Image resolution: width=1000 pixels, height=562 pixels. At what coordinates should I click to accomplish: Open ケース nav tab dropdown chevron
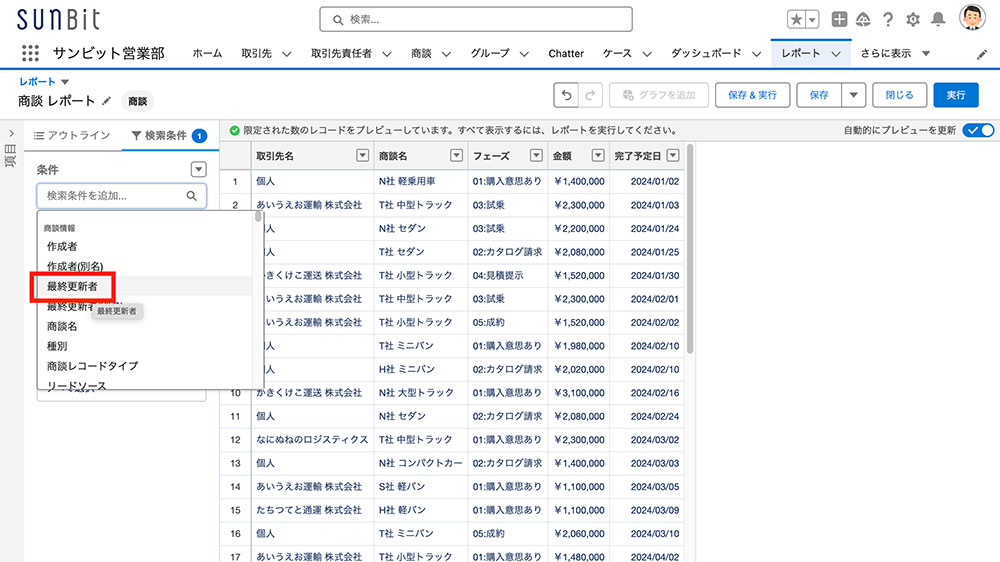pos(647,54)
